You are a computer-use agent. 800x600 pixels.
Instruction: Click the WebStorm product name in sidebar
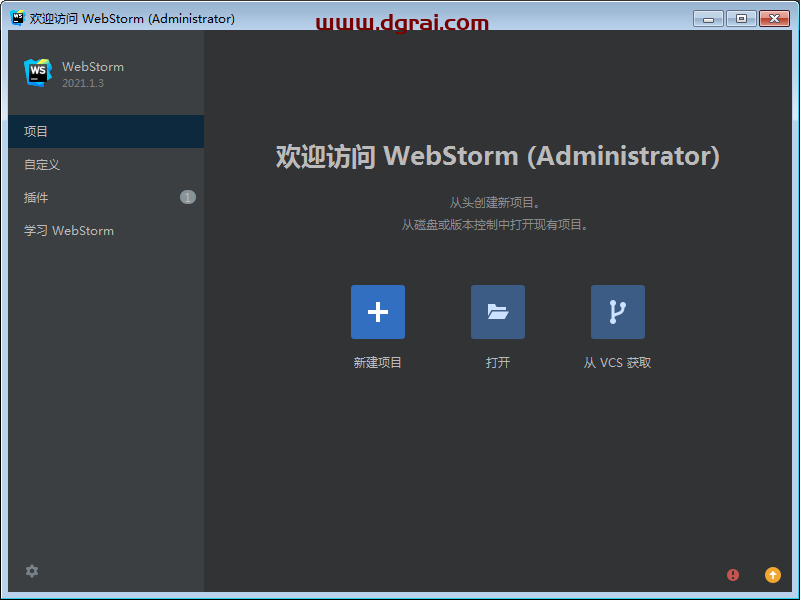[93, 67]
